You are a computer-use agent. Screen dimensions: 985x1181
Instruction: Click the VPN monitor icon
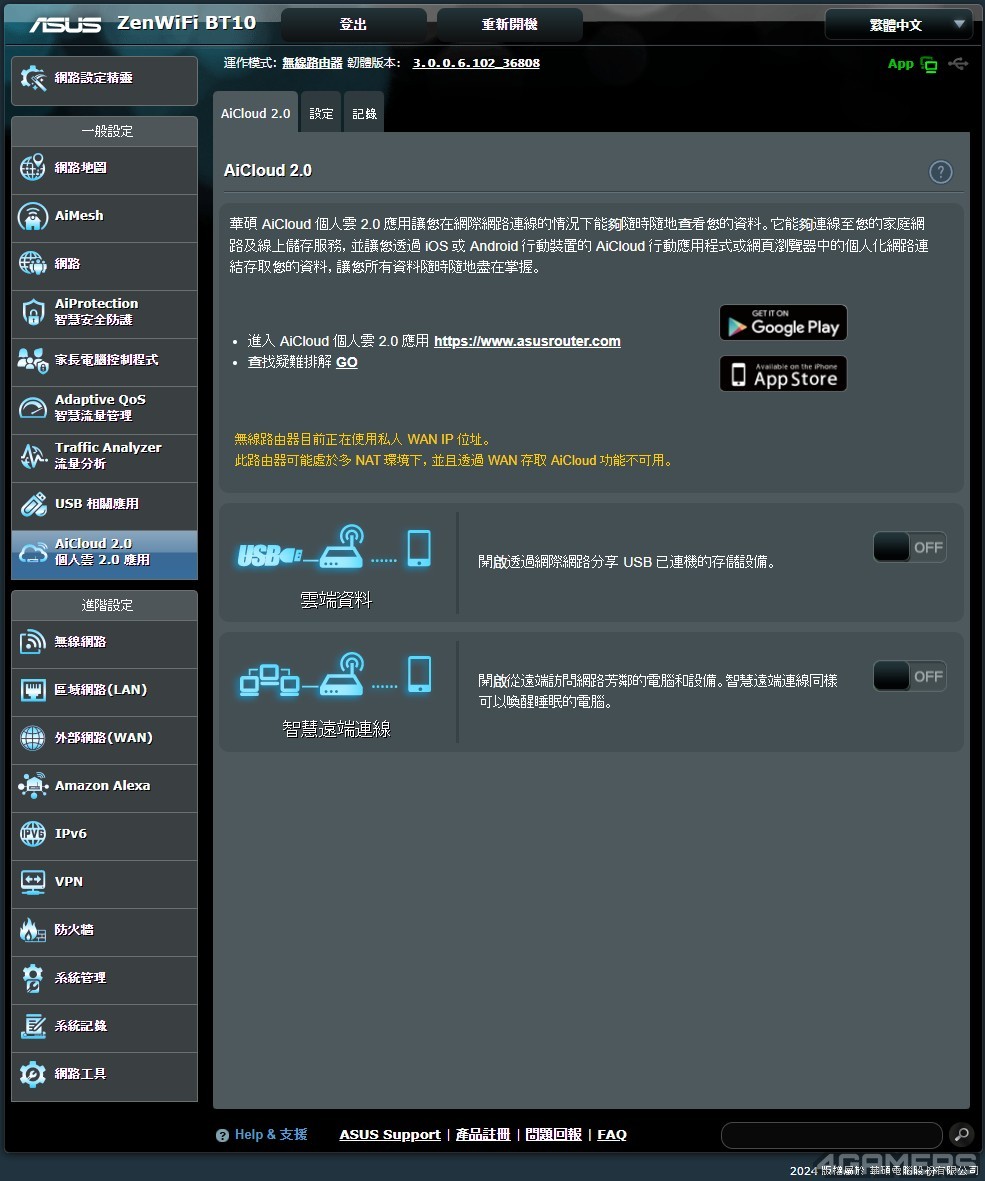[x=32, y=882]
